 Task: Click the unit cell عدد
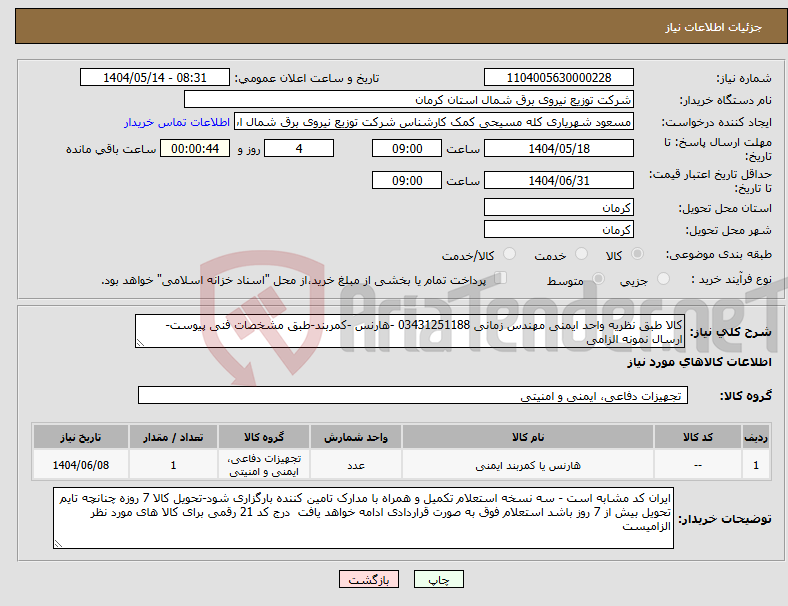coord(356,465)
